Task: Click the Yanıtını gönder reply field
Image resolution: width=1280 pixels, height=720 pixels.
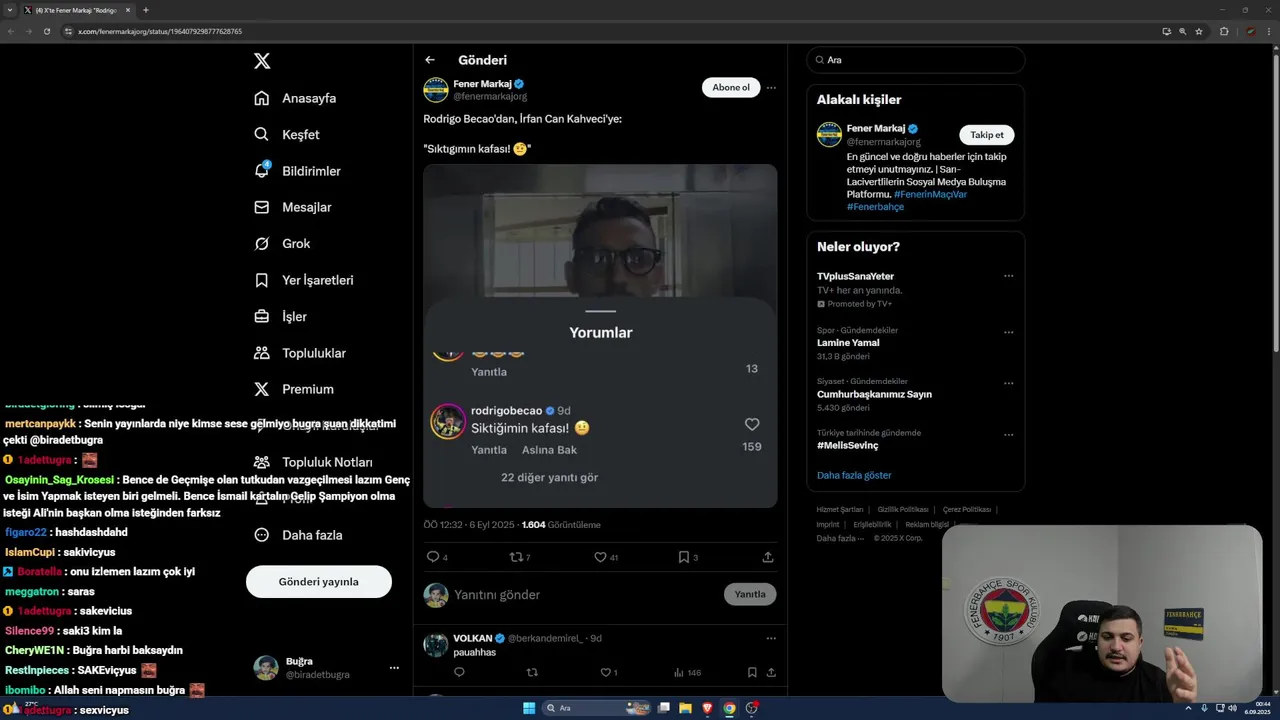Action: pos(585,594)
